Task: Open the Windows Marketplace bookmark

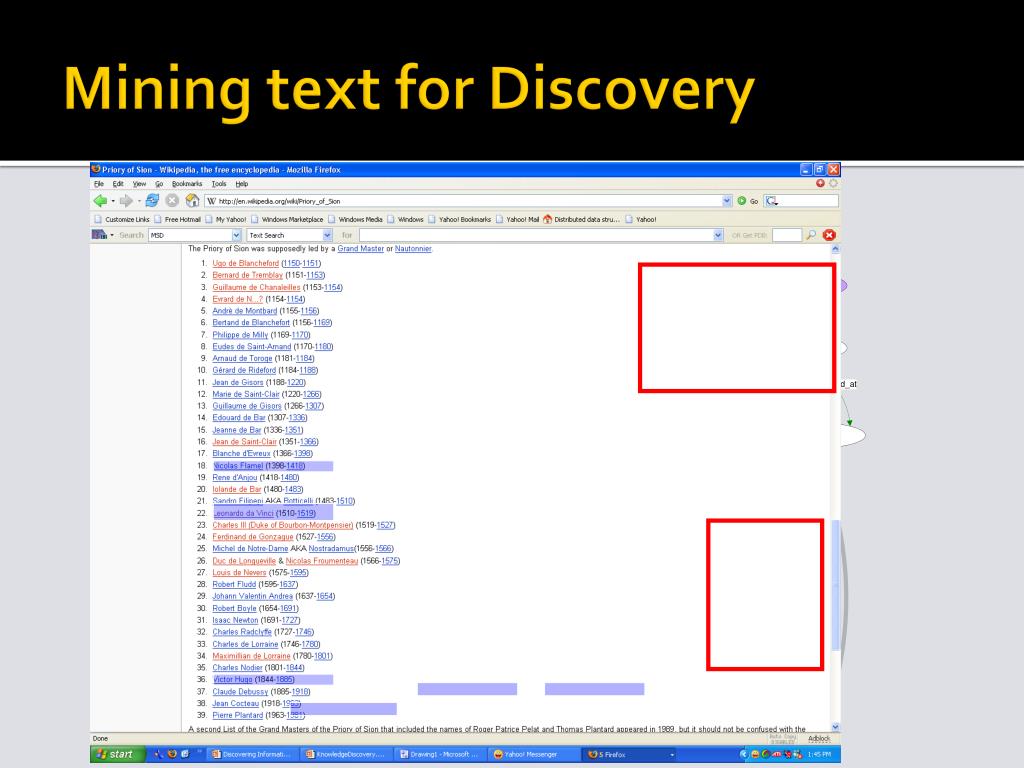Action: pos(287,219)
